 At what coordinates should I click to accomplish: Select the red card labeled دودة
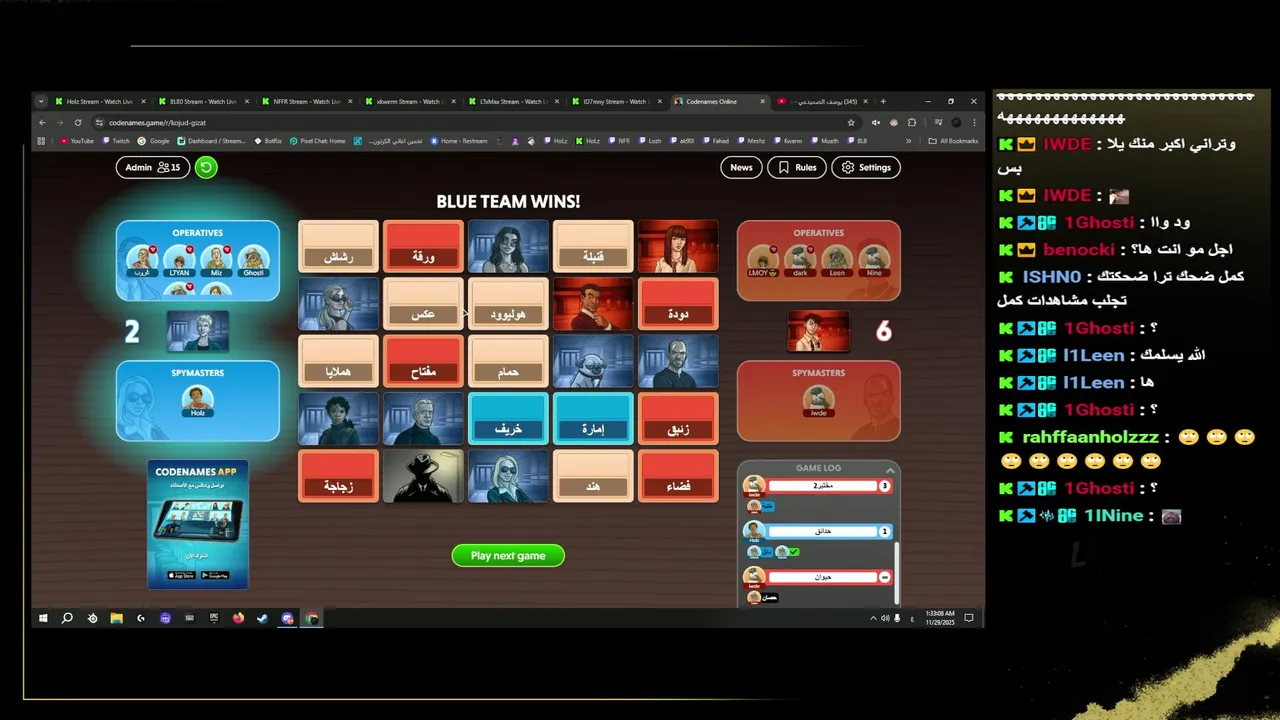point(679,304)
